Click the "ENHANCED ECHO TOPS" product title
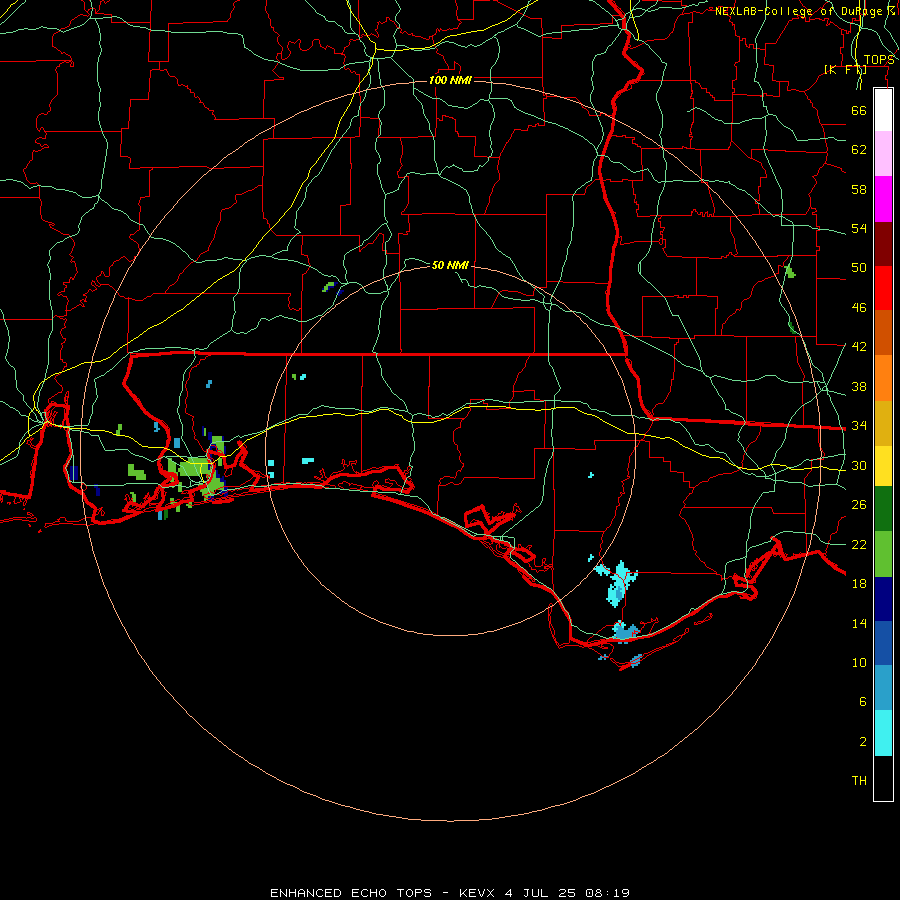900x900 pixels. coord(351,893)
